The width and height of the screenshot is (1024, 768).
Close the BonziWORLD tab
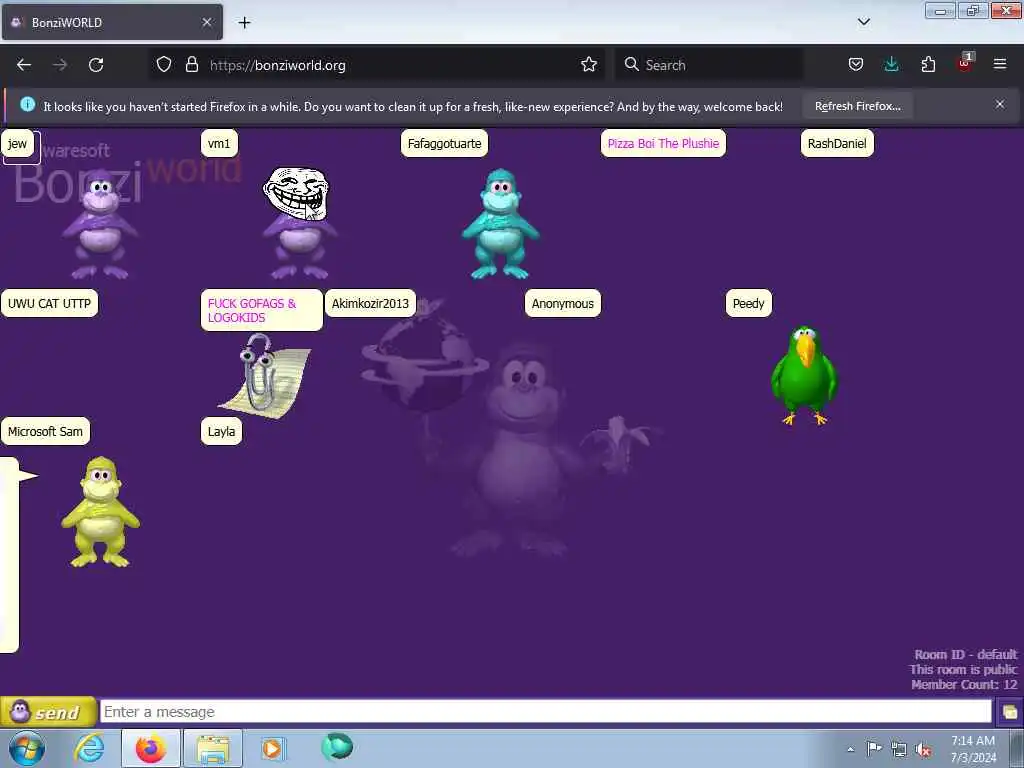(x=206, y=22)
